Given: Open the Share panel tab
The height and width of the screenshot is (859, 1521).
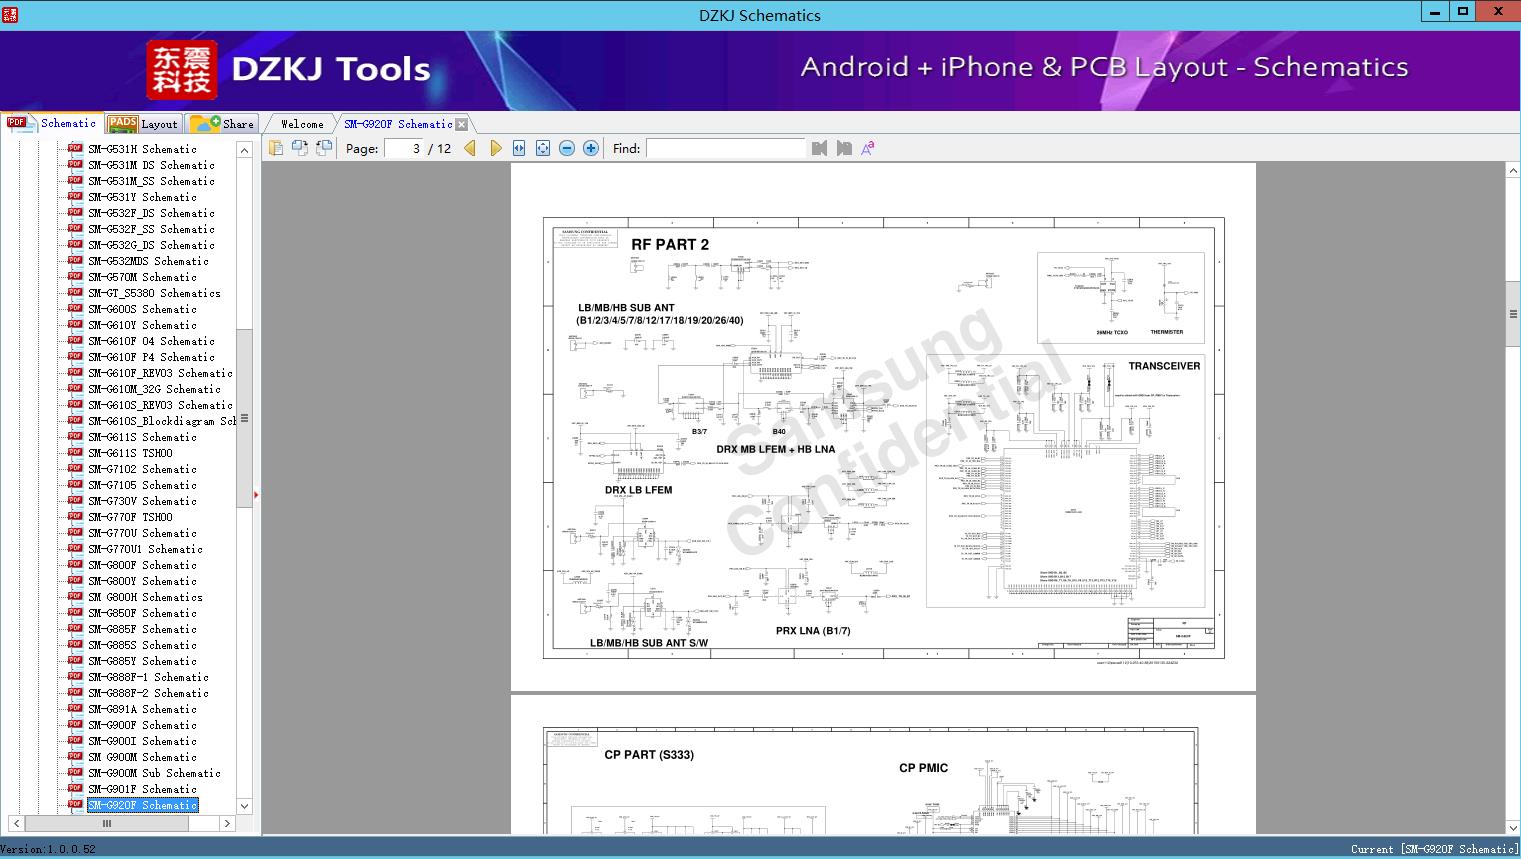Looking at the screenshot, I should (x=223, y=124).
